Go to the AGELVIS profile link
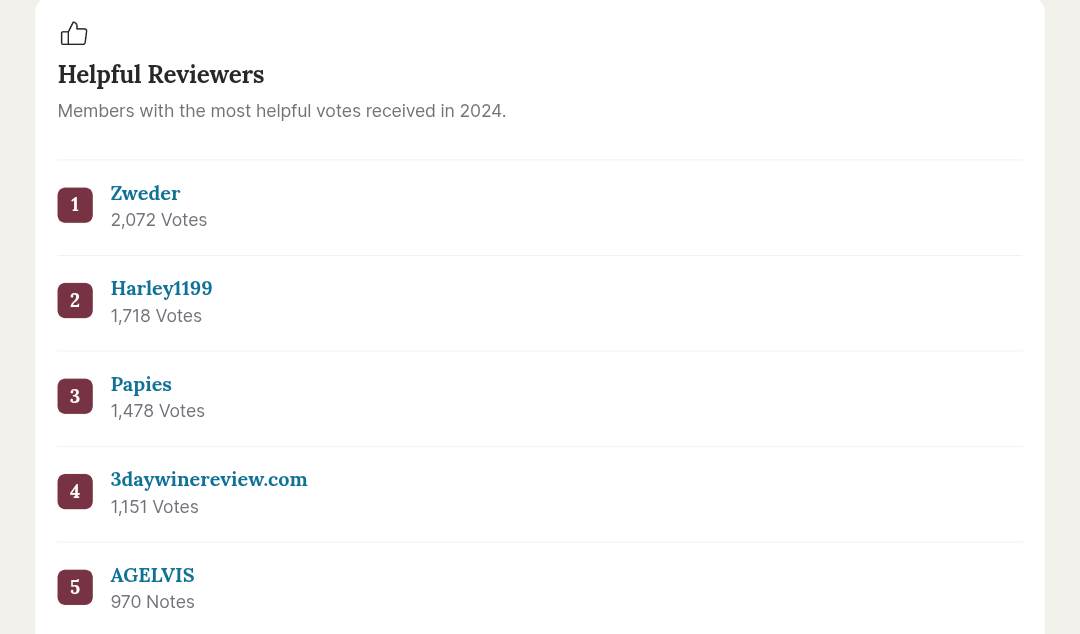The height and width of the screenshot is (634, 1080). [152, 575]
